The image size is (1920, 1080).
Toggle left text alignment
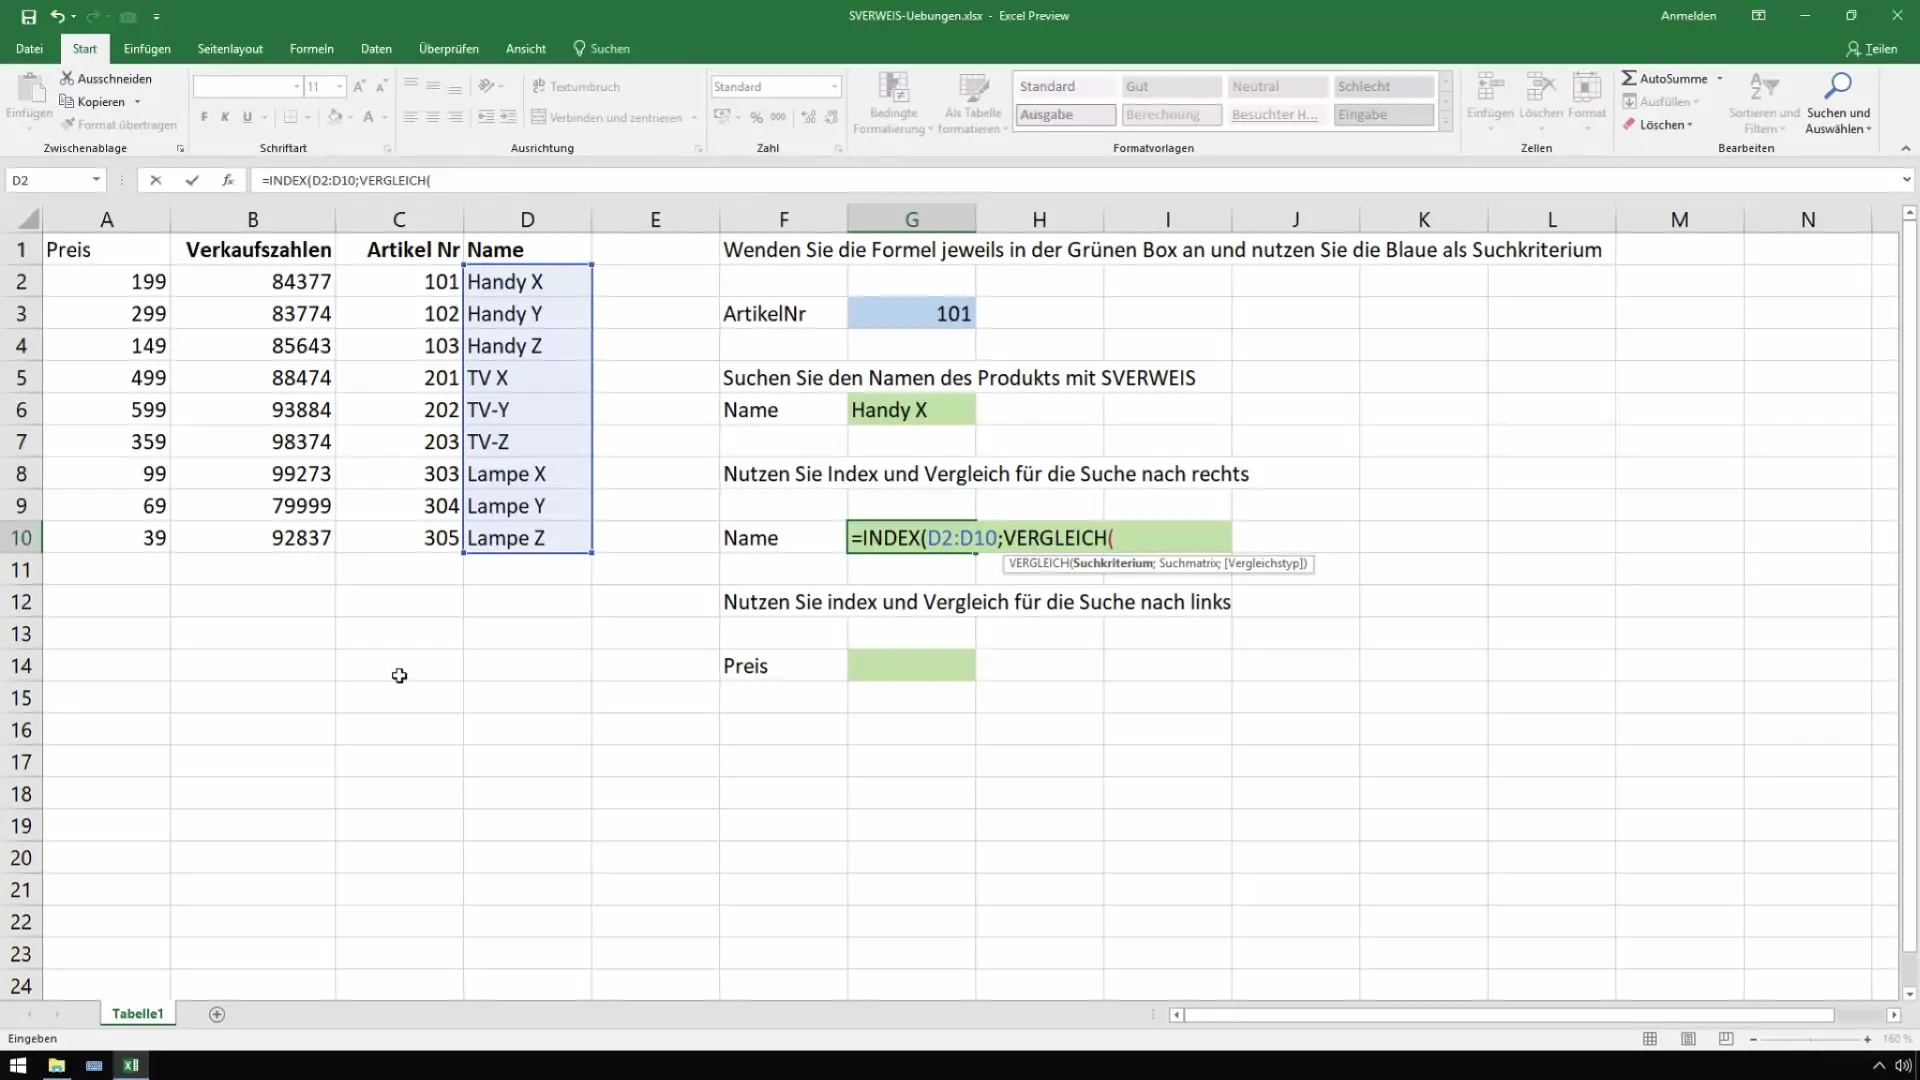411,117
